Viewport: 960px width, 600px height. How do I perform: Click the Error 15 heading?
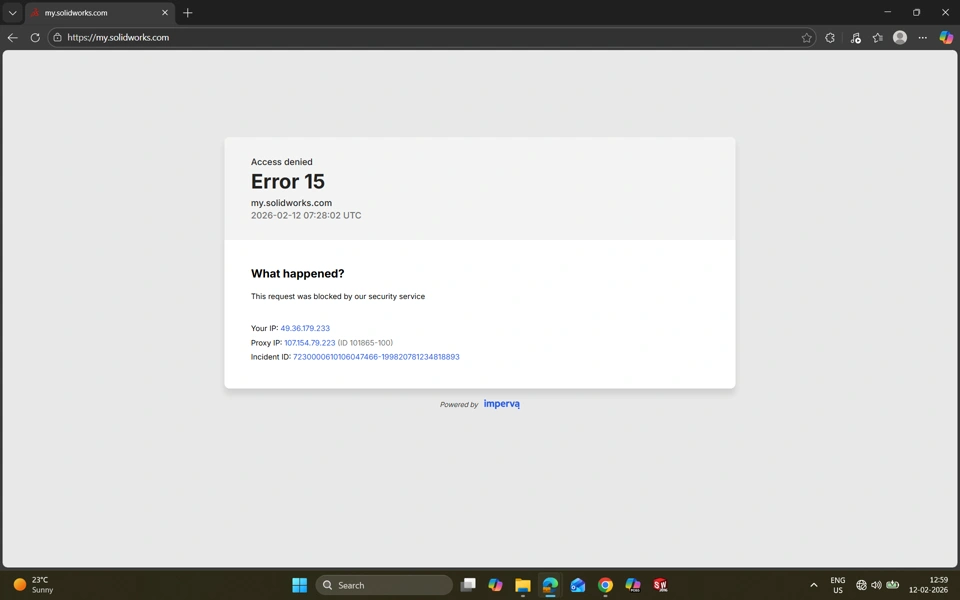[288, 181]
